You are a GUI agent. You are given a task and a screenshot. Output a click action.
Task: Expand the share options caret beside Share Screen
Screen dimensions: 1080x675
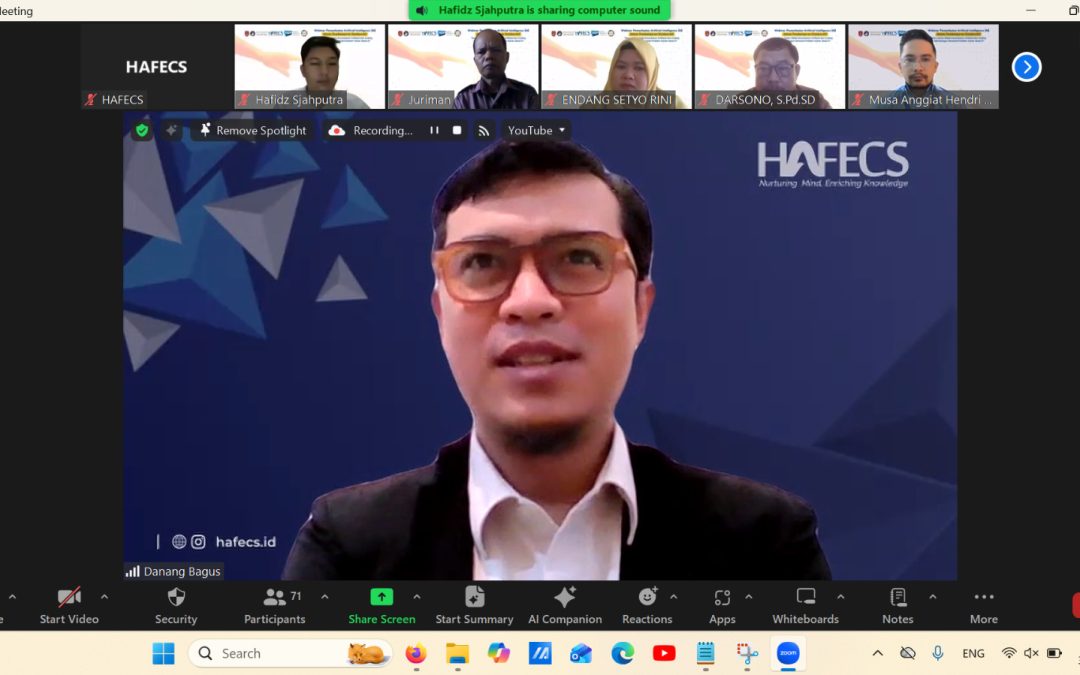(417, 597)
